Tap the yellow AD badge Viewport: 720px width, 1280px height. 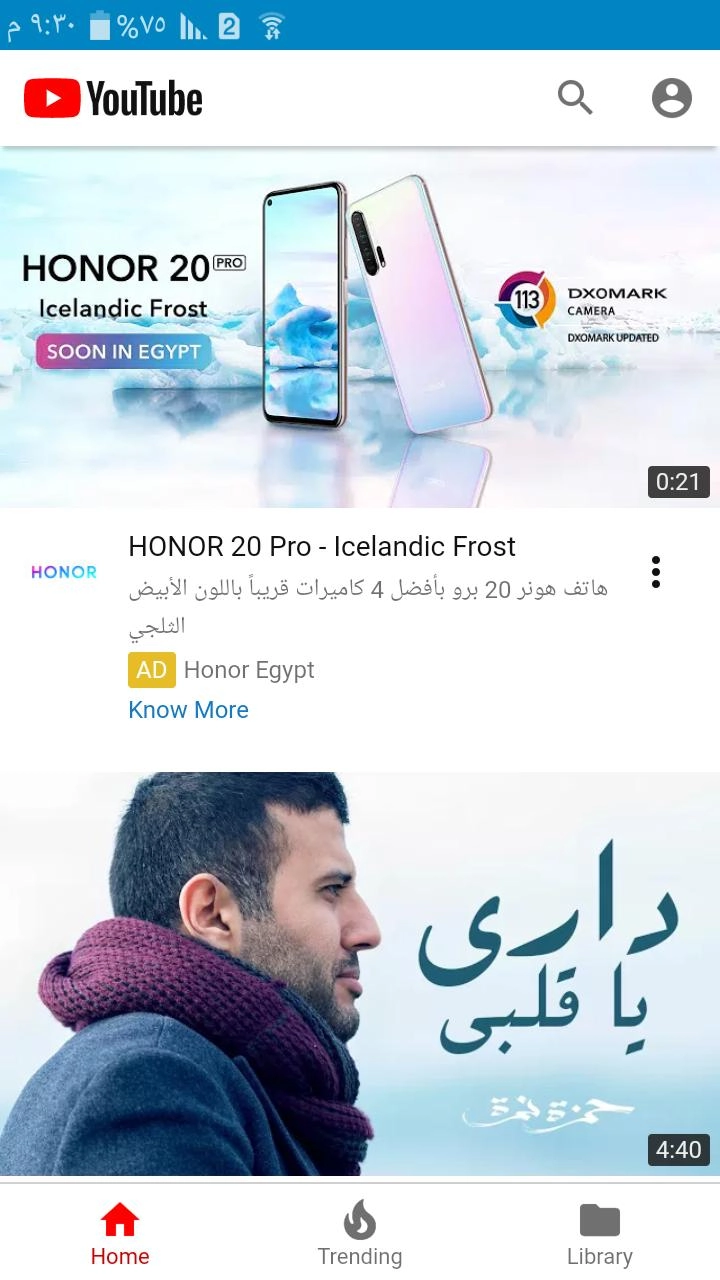point(152,670)
